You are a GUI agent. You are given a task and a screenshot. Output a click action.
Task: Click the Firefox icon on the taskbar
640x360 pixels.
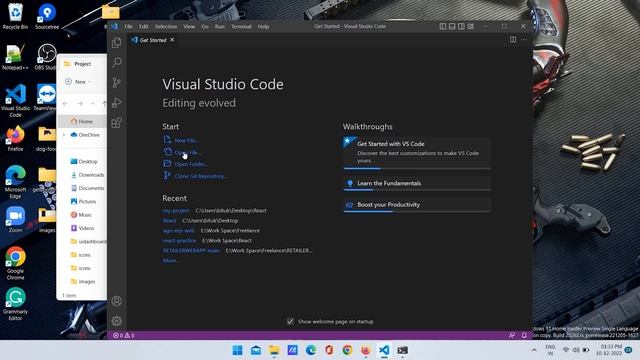coord(366,350)
